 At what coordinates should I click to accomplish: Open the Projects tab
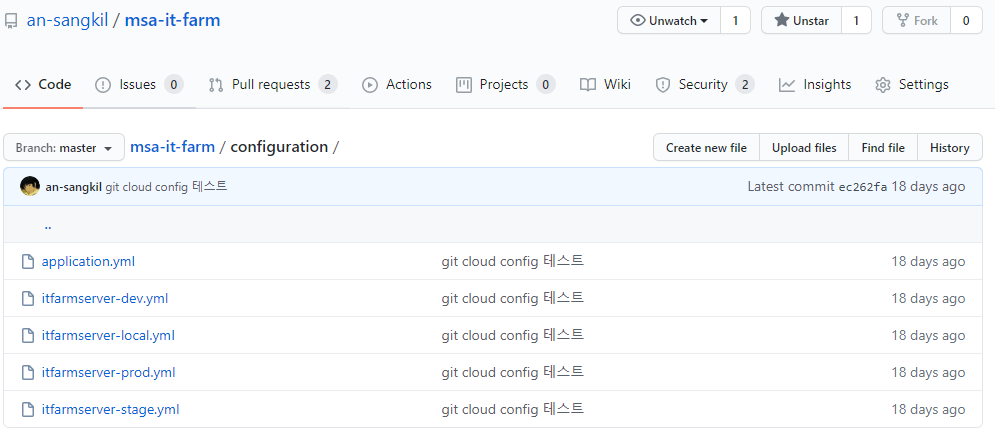[x=506, y=84]
